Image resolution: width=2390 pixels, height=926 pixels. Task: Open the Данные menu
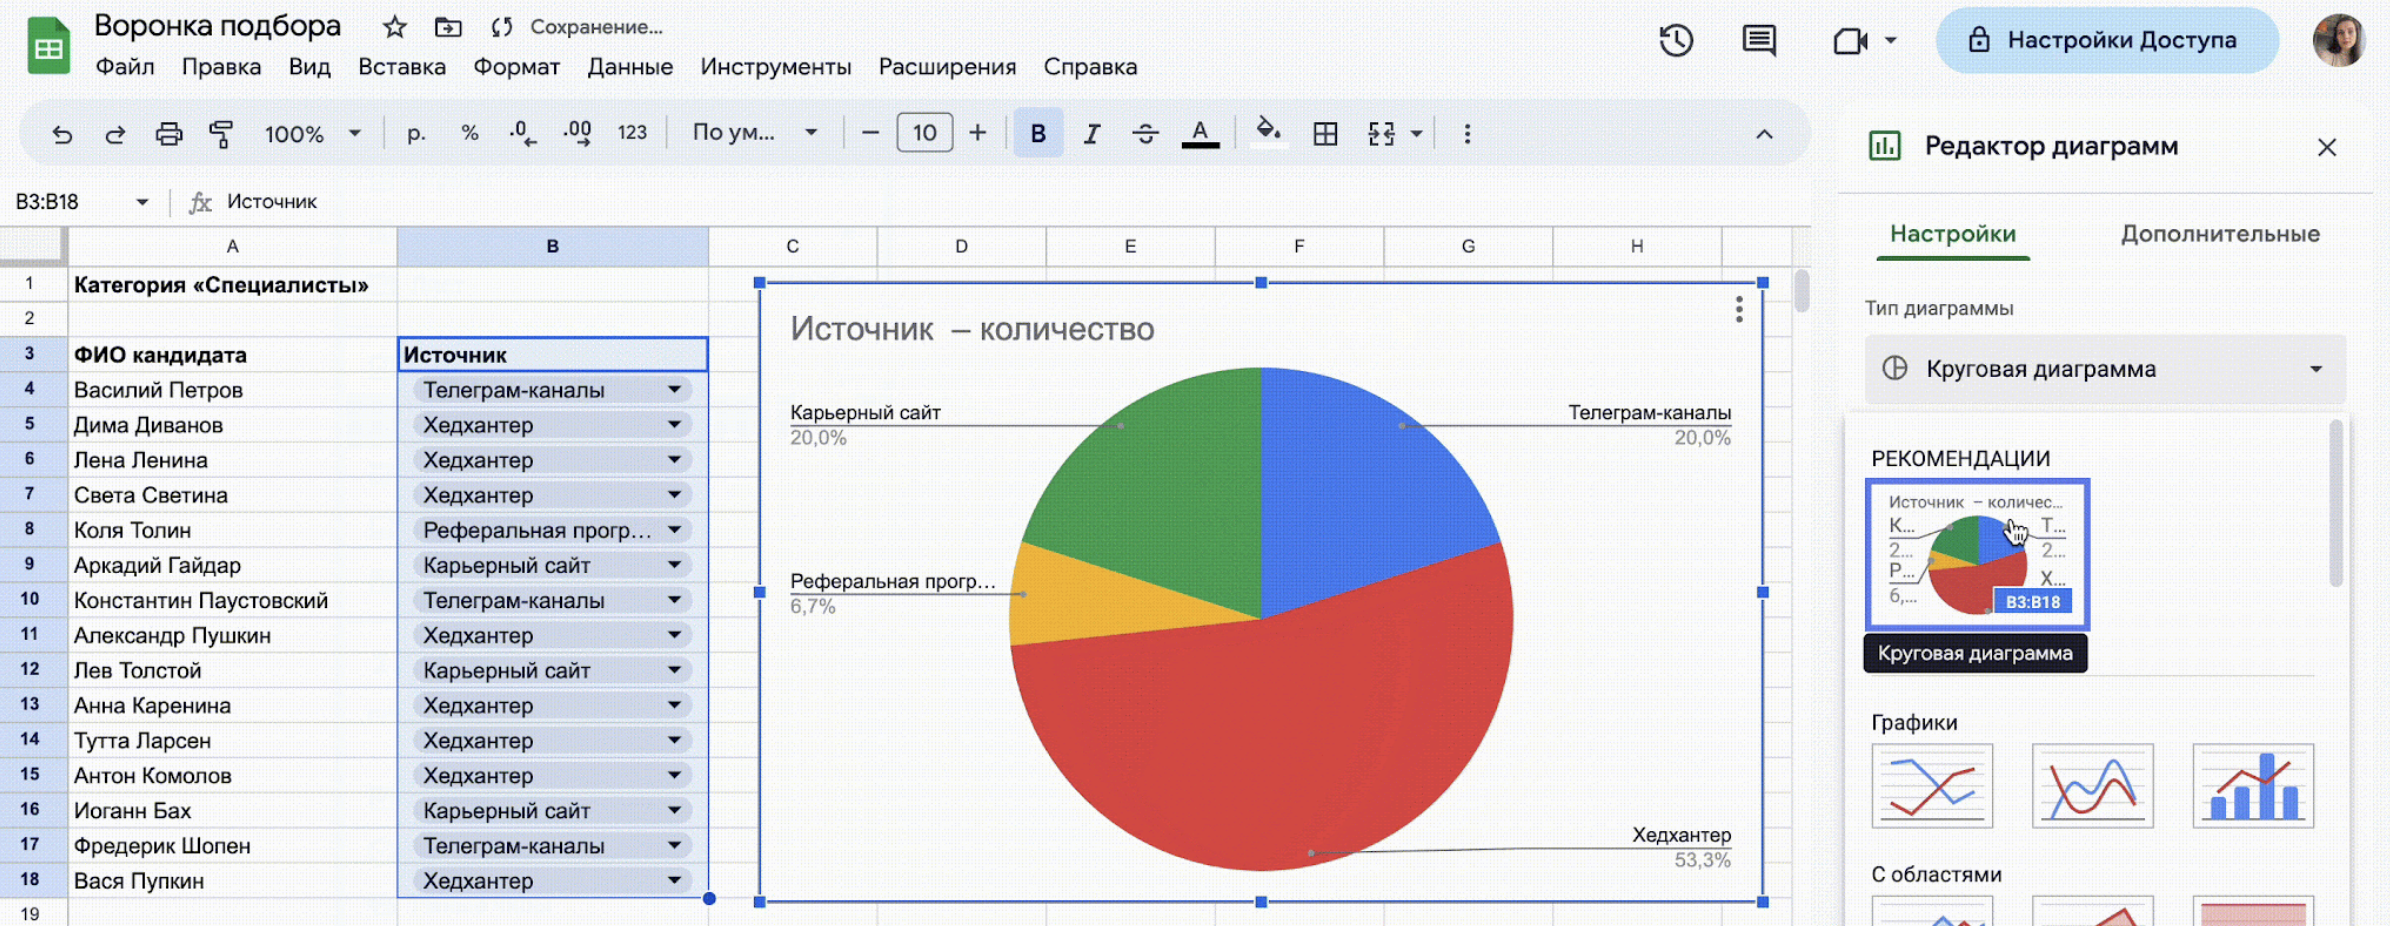point(630,67)
